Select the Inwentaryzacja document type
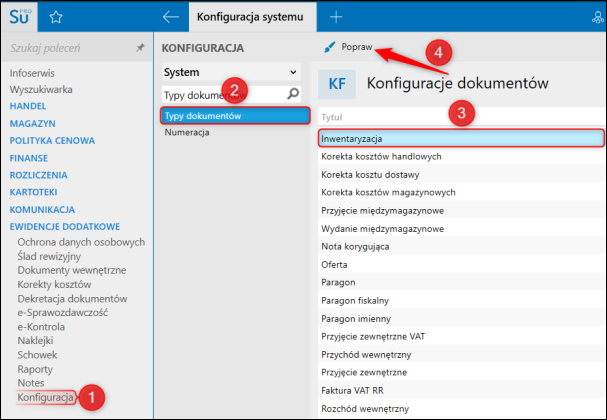The height and width of the screenshot is (420, 607). 461,138
